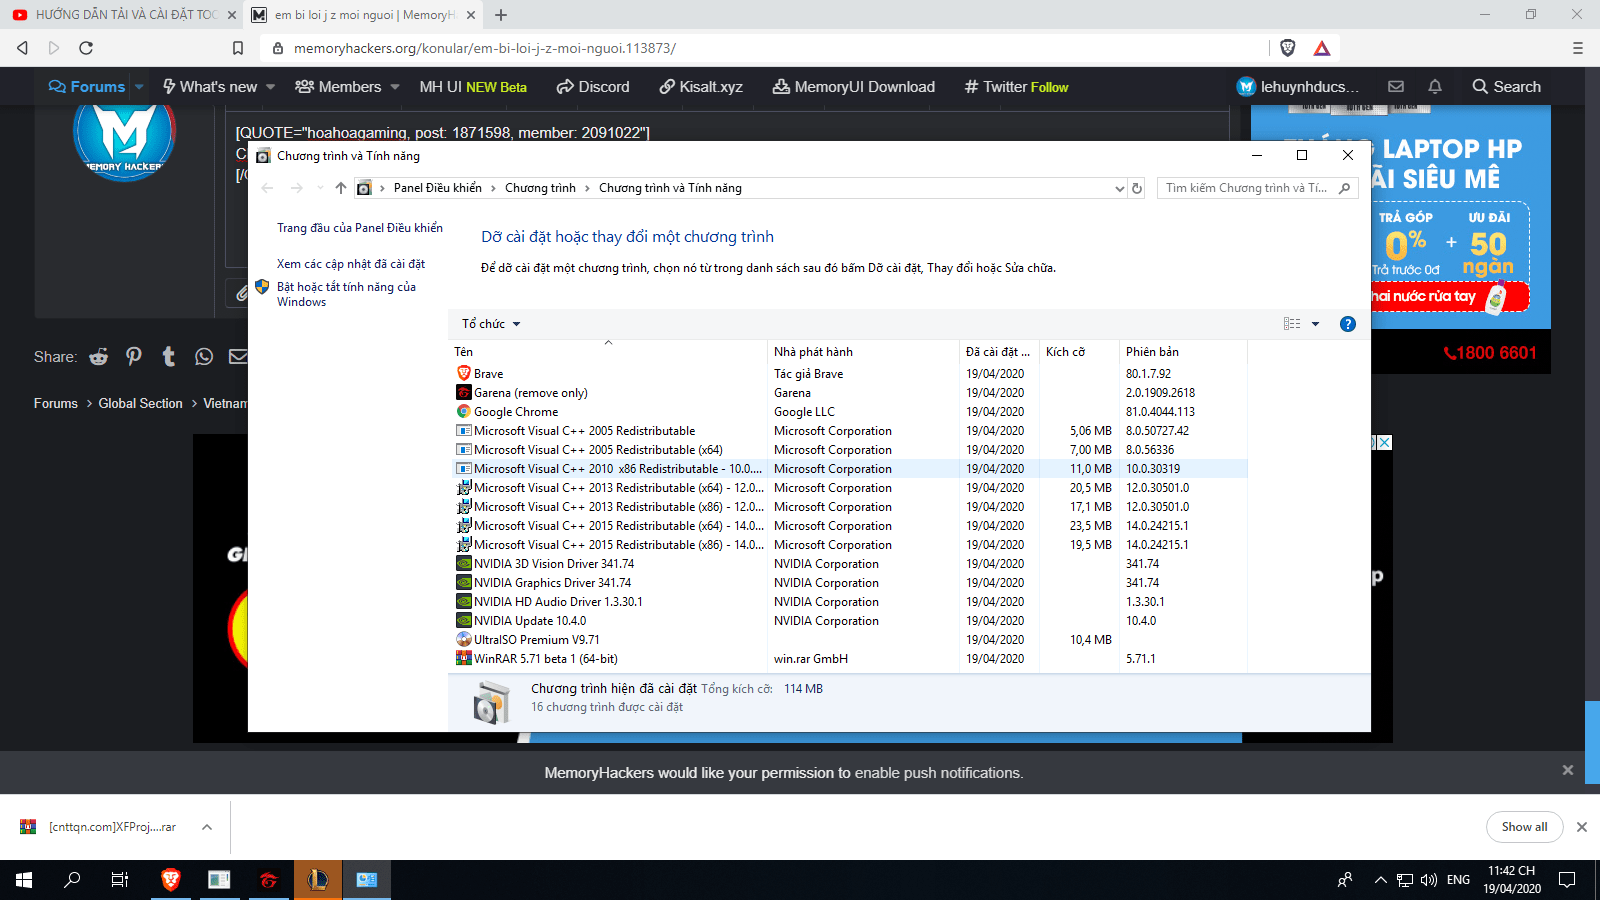Select UltraISO Premium V9.71 entry

click(x=537, y=640)
